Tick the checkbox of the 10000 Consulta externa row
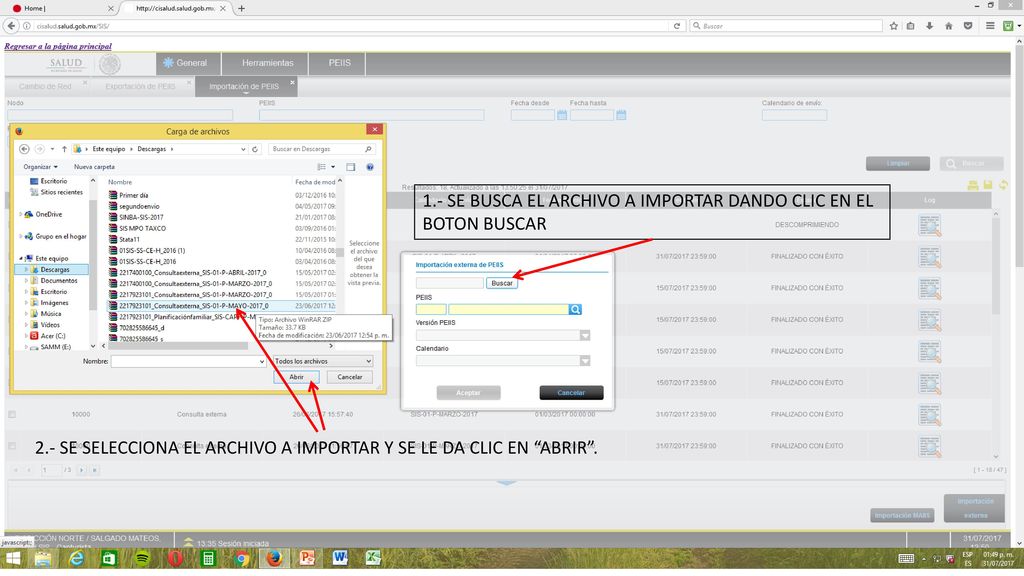Viewport: 1024px width, 576px height. tap(12, 415)
